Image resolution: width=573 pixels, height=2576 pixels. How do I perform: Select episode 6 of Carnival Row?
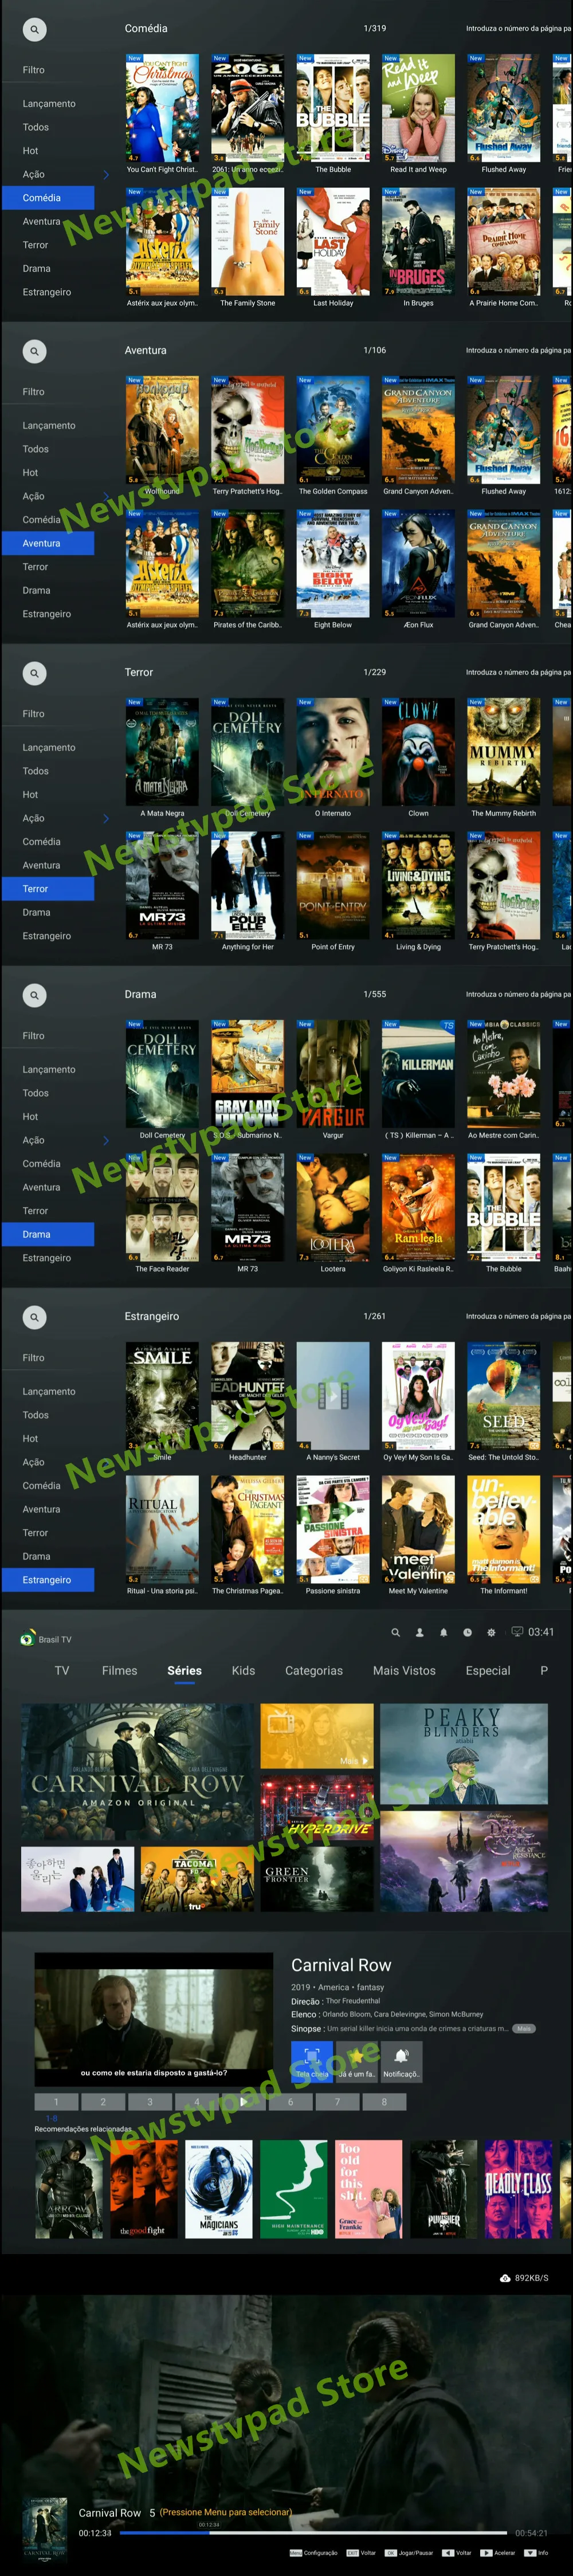[291, 2101]
